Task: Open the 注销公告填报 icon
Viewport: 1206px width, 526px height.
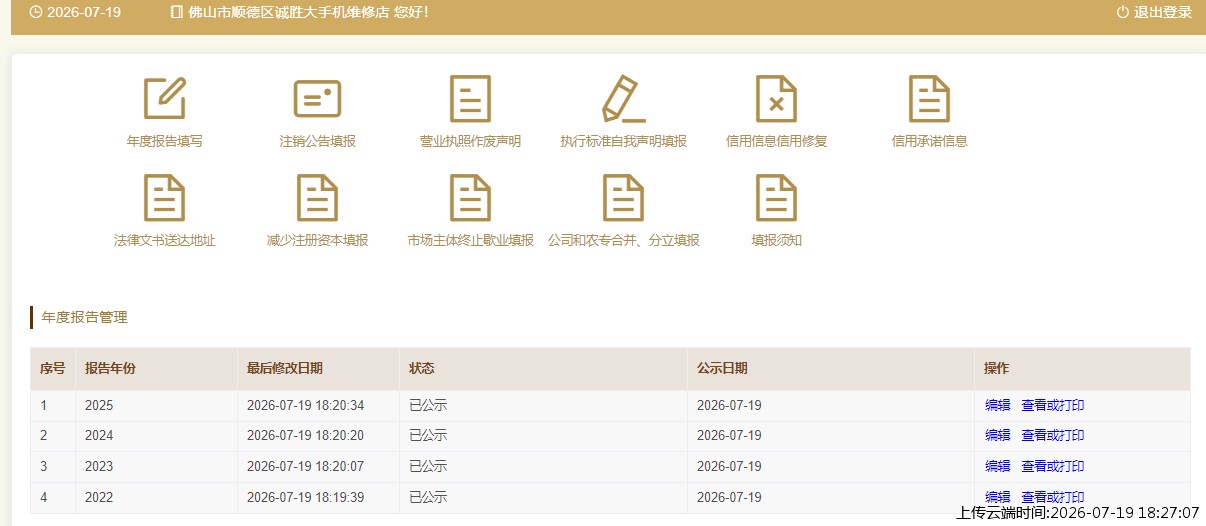Action: pyautogui.click(x=318, y=98)
